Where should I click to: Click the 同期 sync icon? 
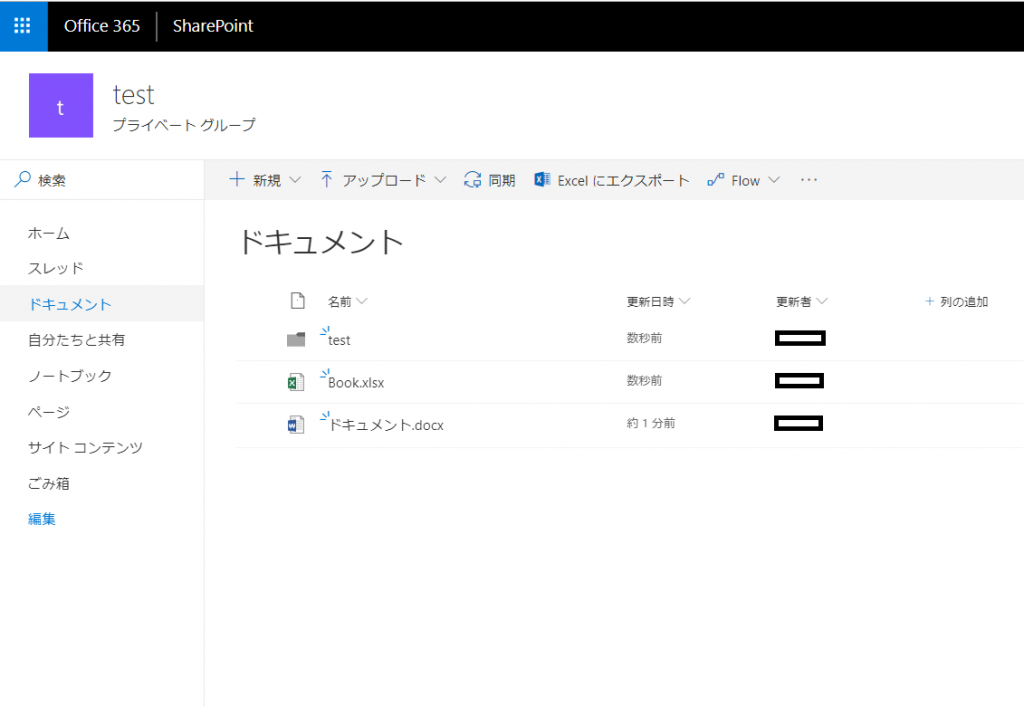[472, 180]
